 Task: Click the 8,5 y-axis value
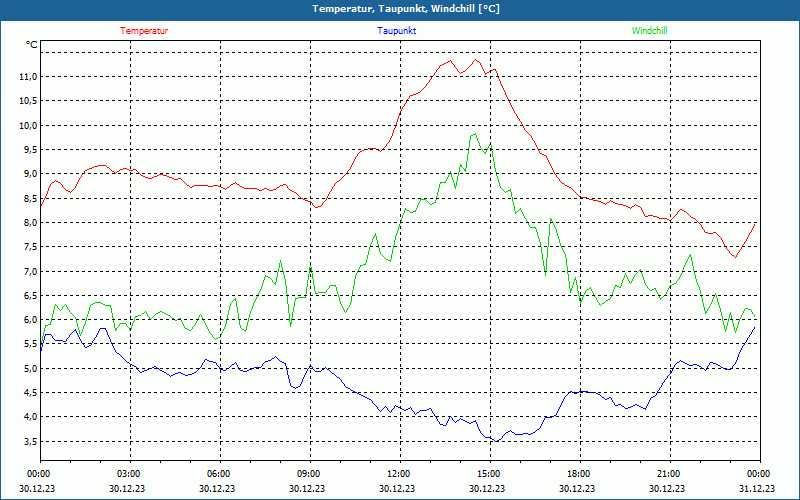(x=30, y=198)
